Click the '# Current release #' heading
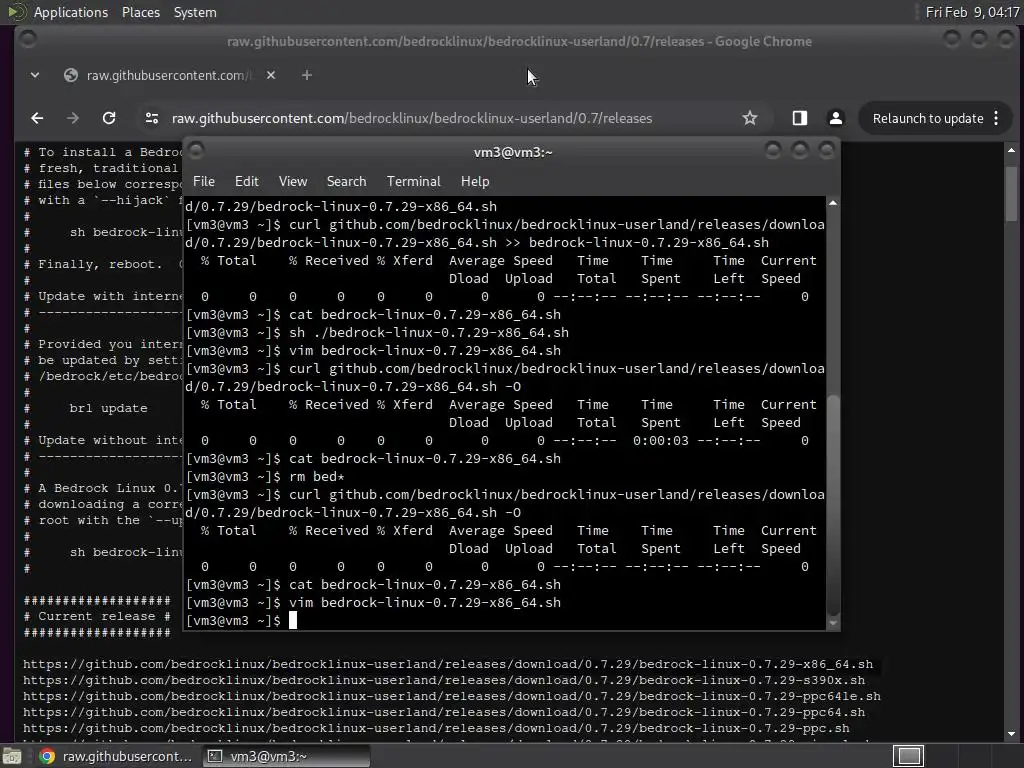Viewport: 1024px width, 768px height. pyautogui.click(x=97, y=616)
